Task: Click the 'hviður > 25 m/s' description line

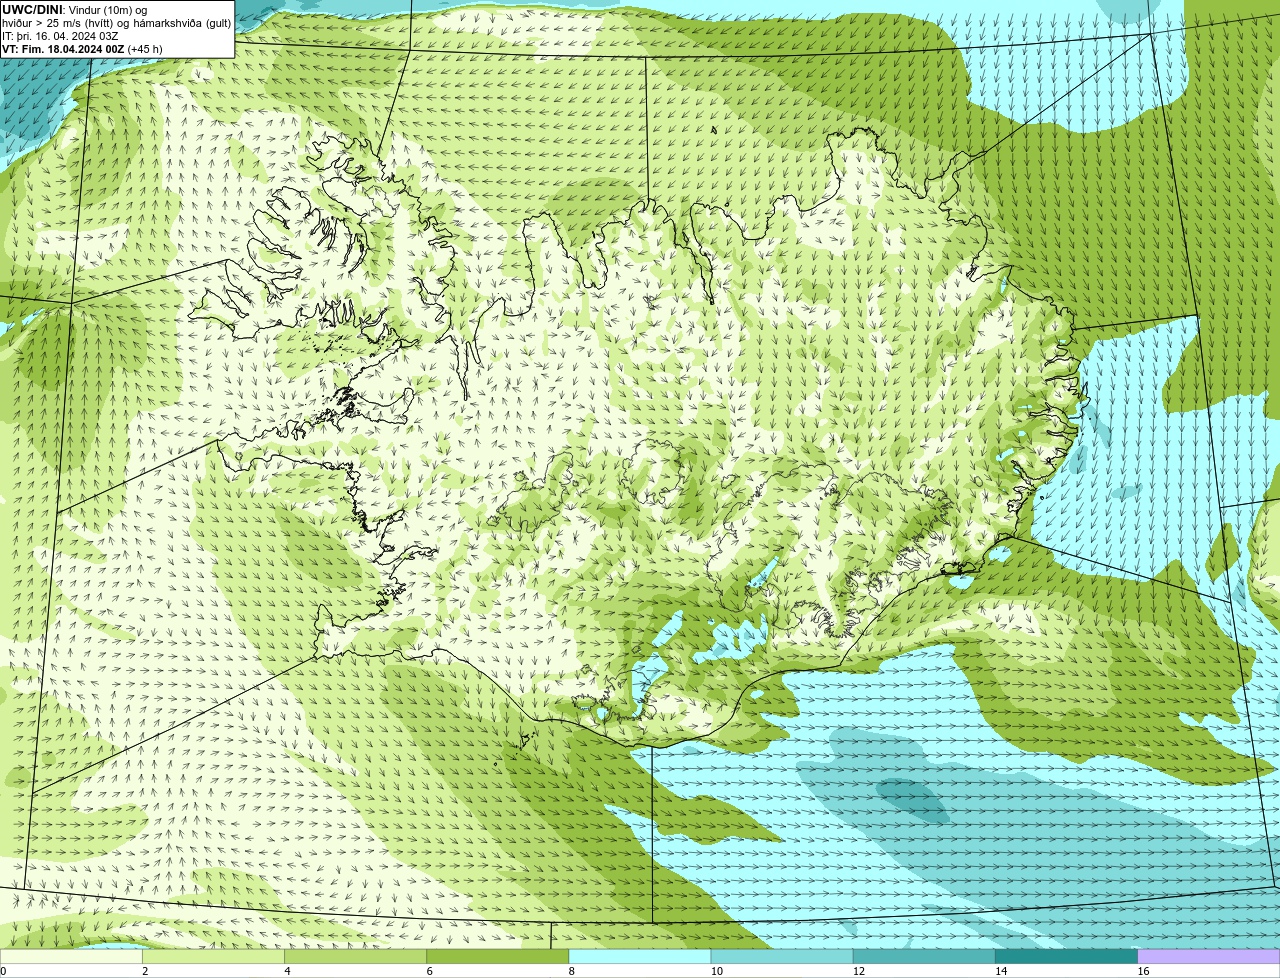Action: (116, 23)
